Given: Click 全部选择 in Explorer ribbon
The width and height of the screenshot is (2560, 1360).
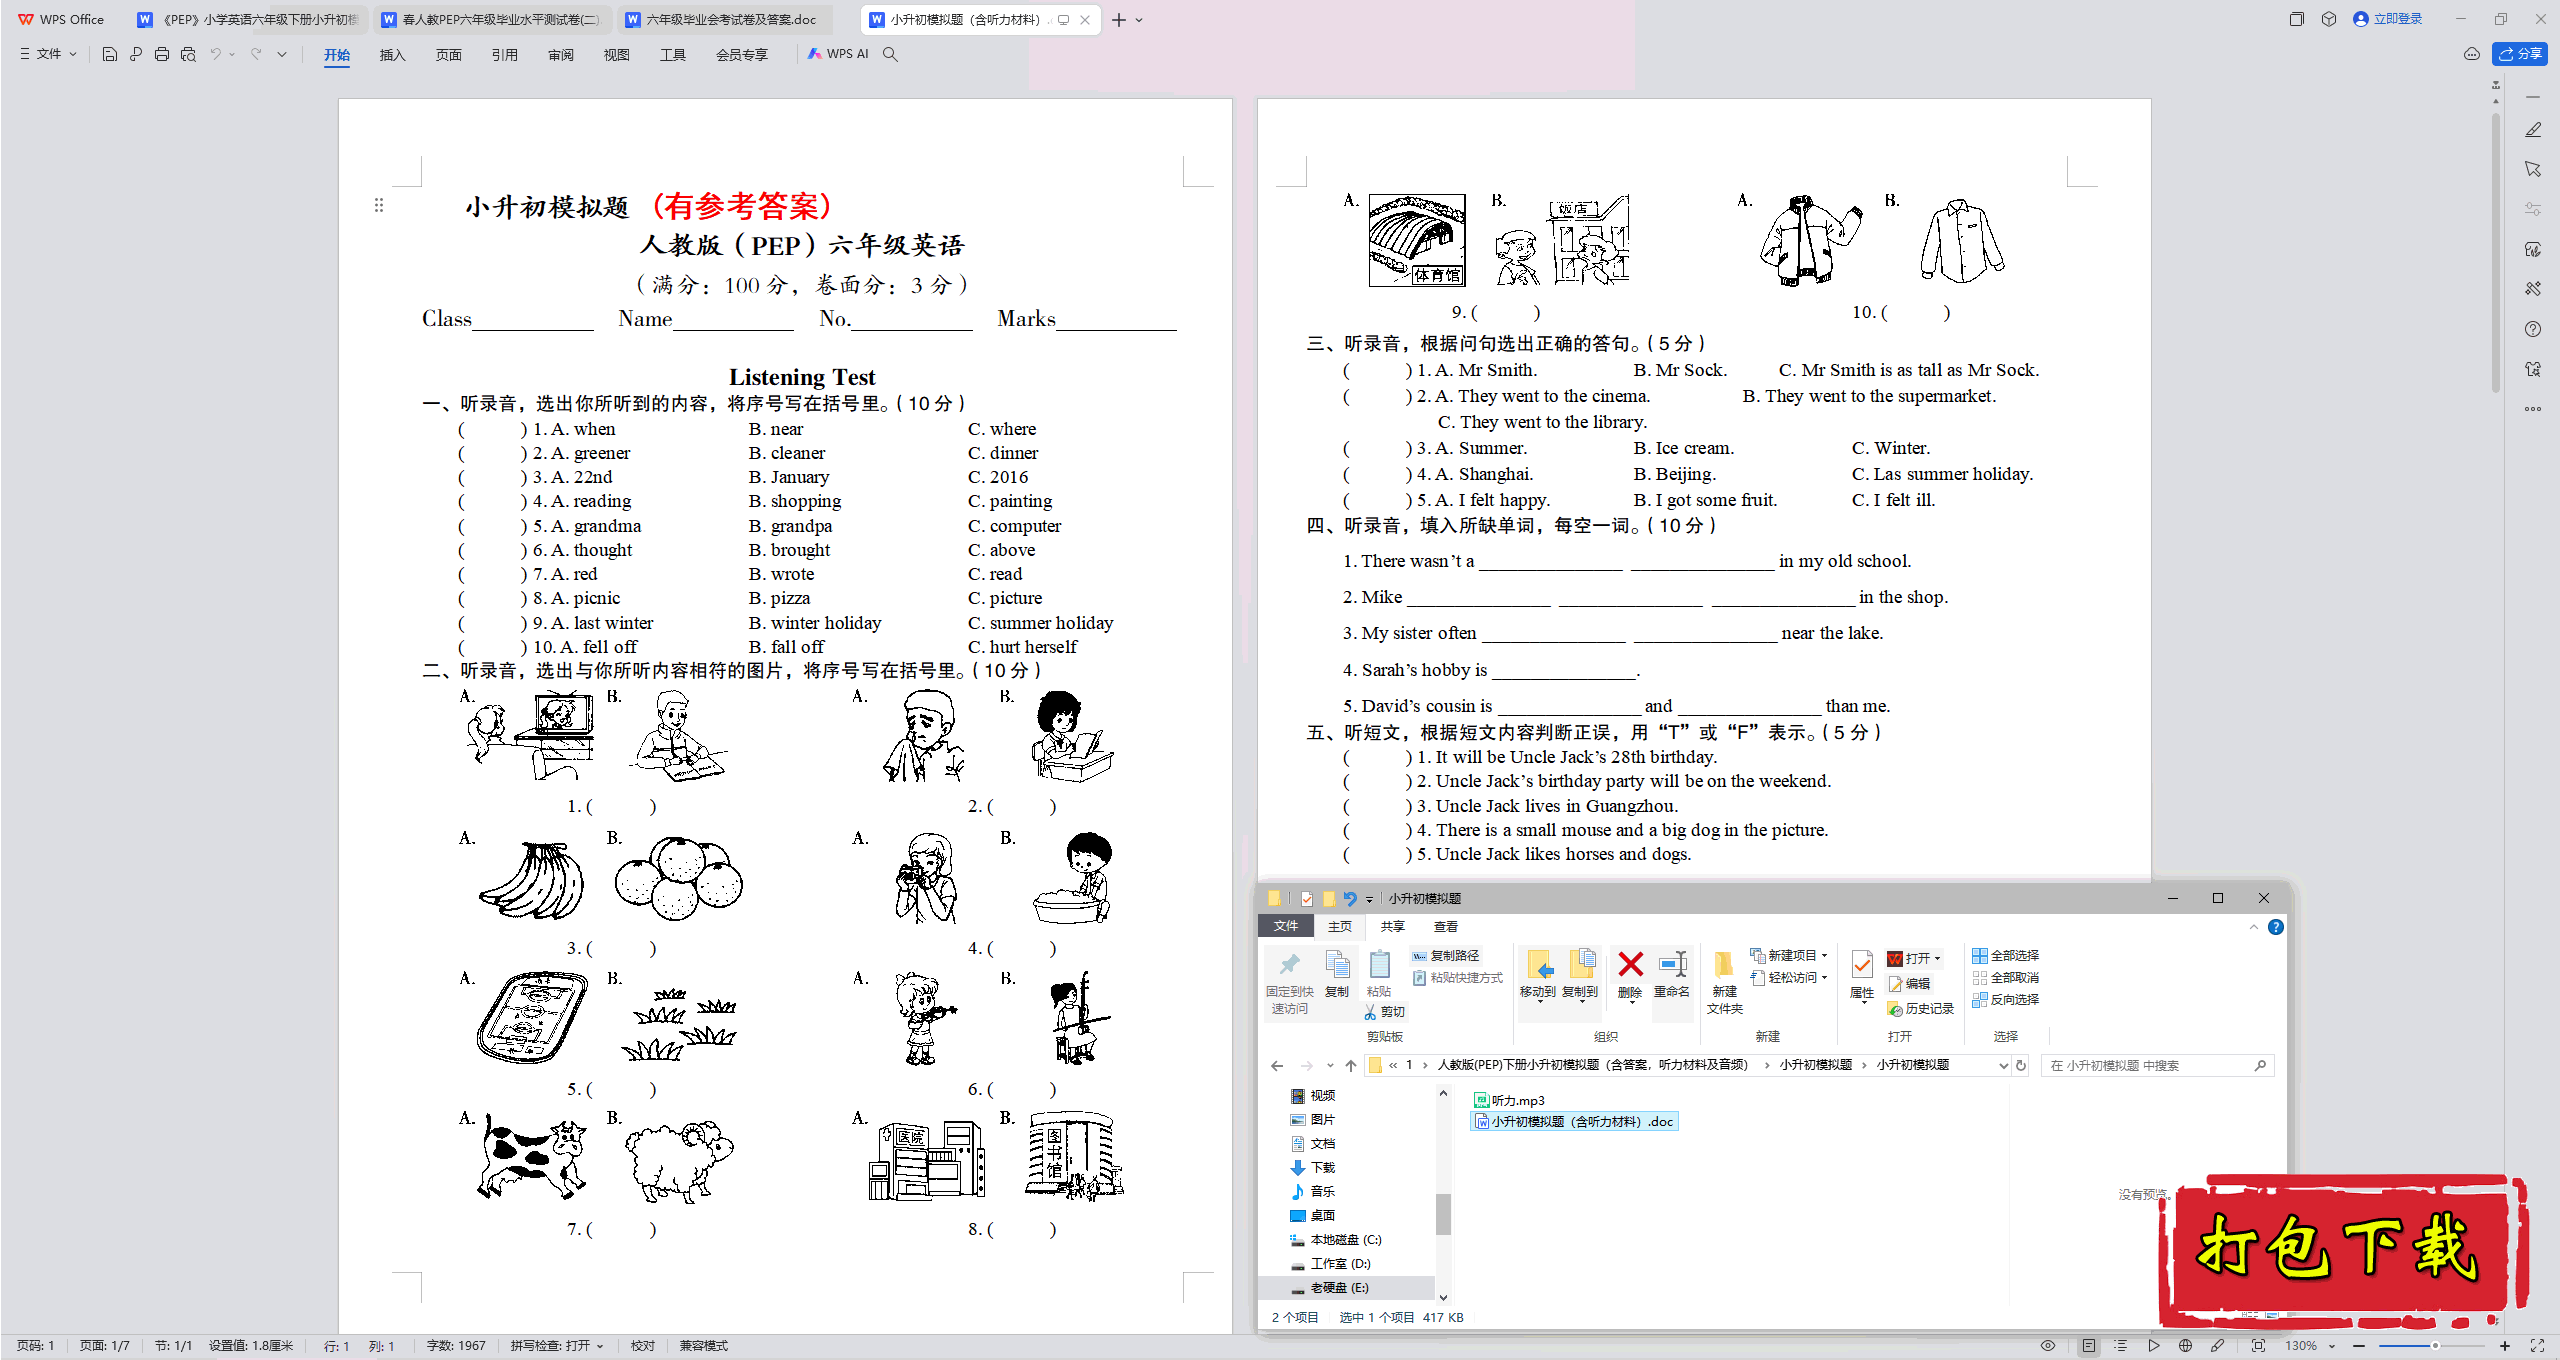Looking at the screenshot, I should point(2006,956).
